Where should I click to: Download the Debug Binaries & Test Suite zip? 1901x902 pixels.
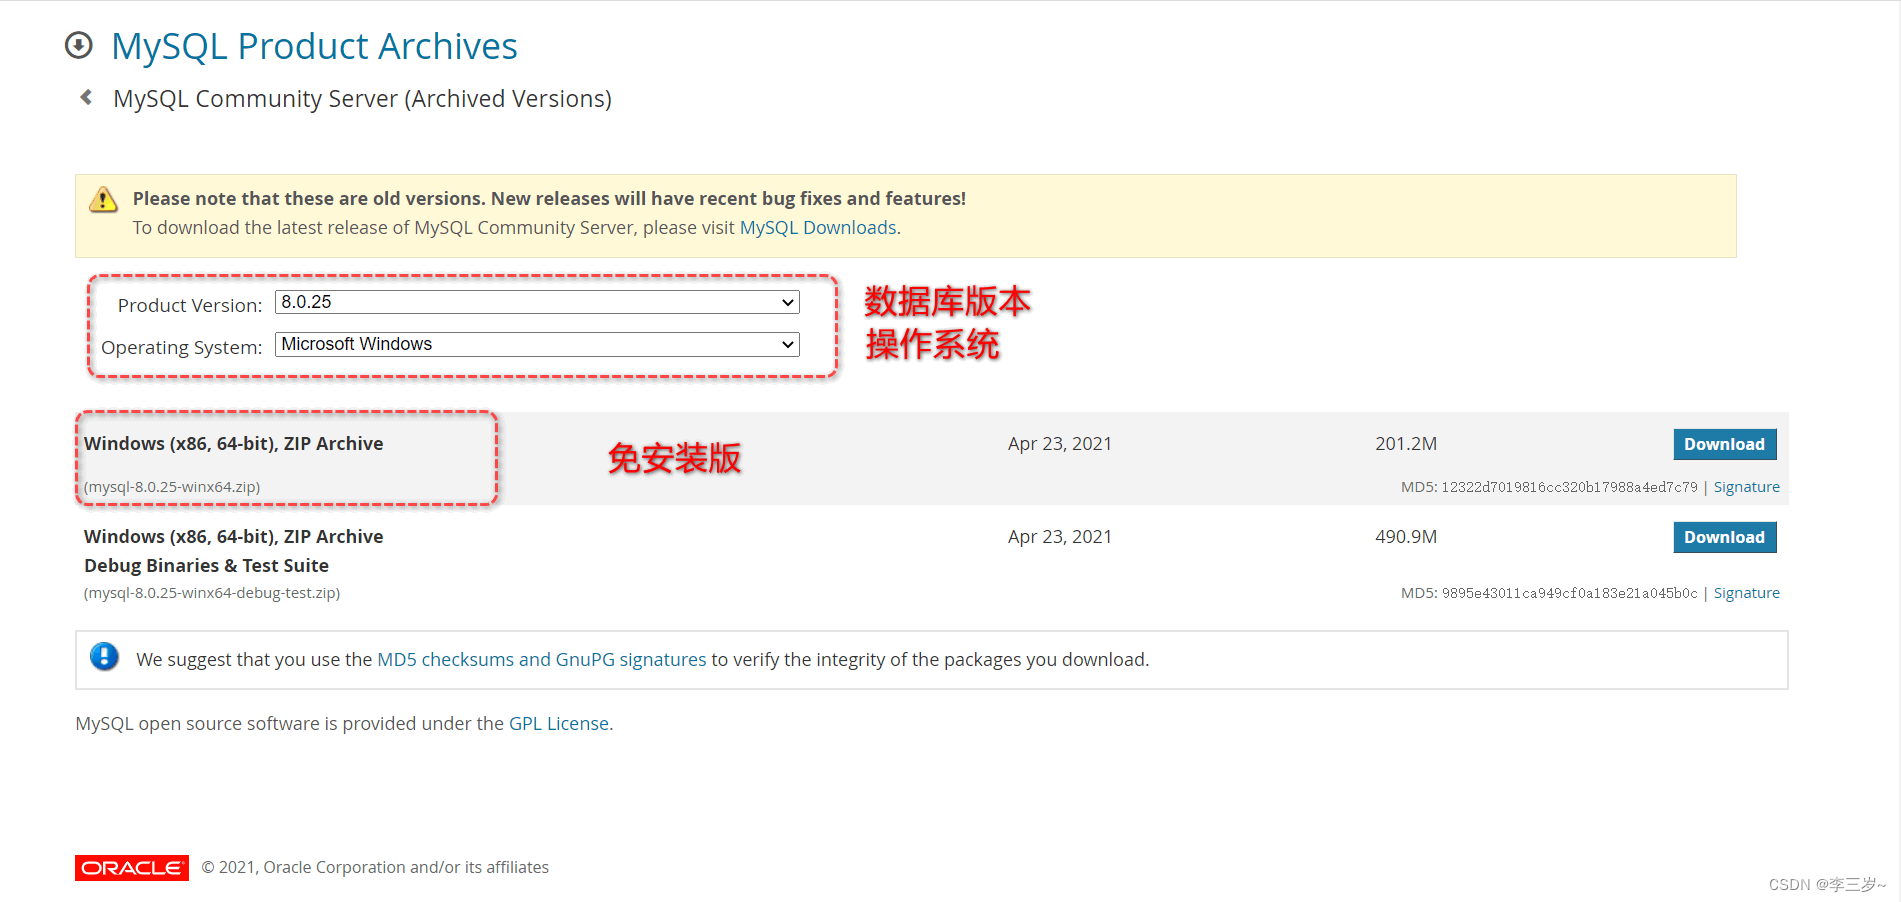pos(1725,537)
